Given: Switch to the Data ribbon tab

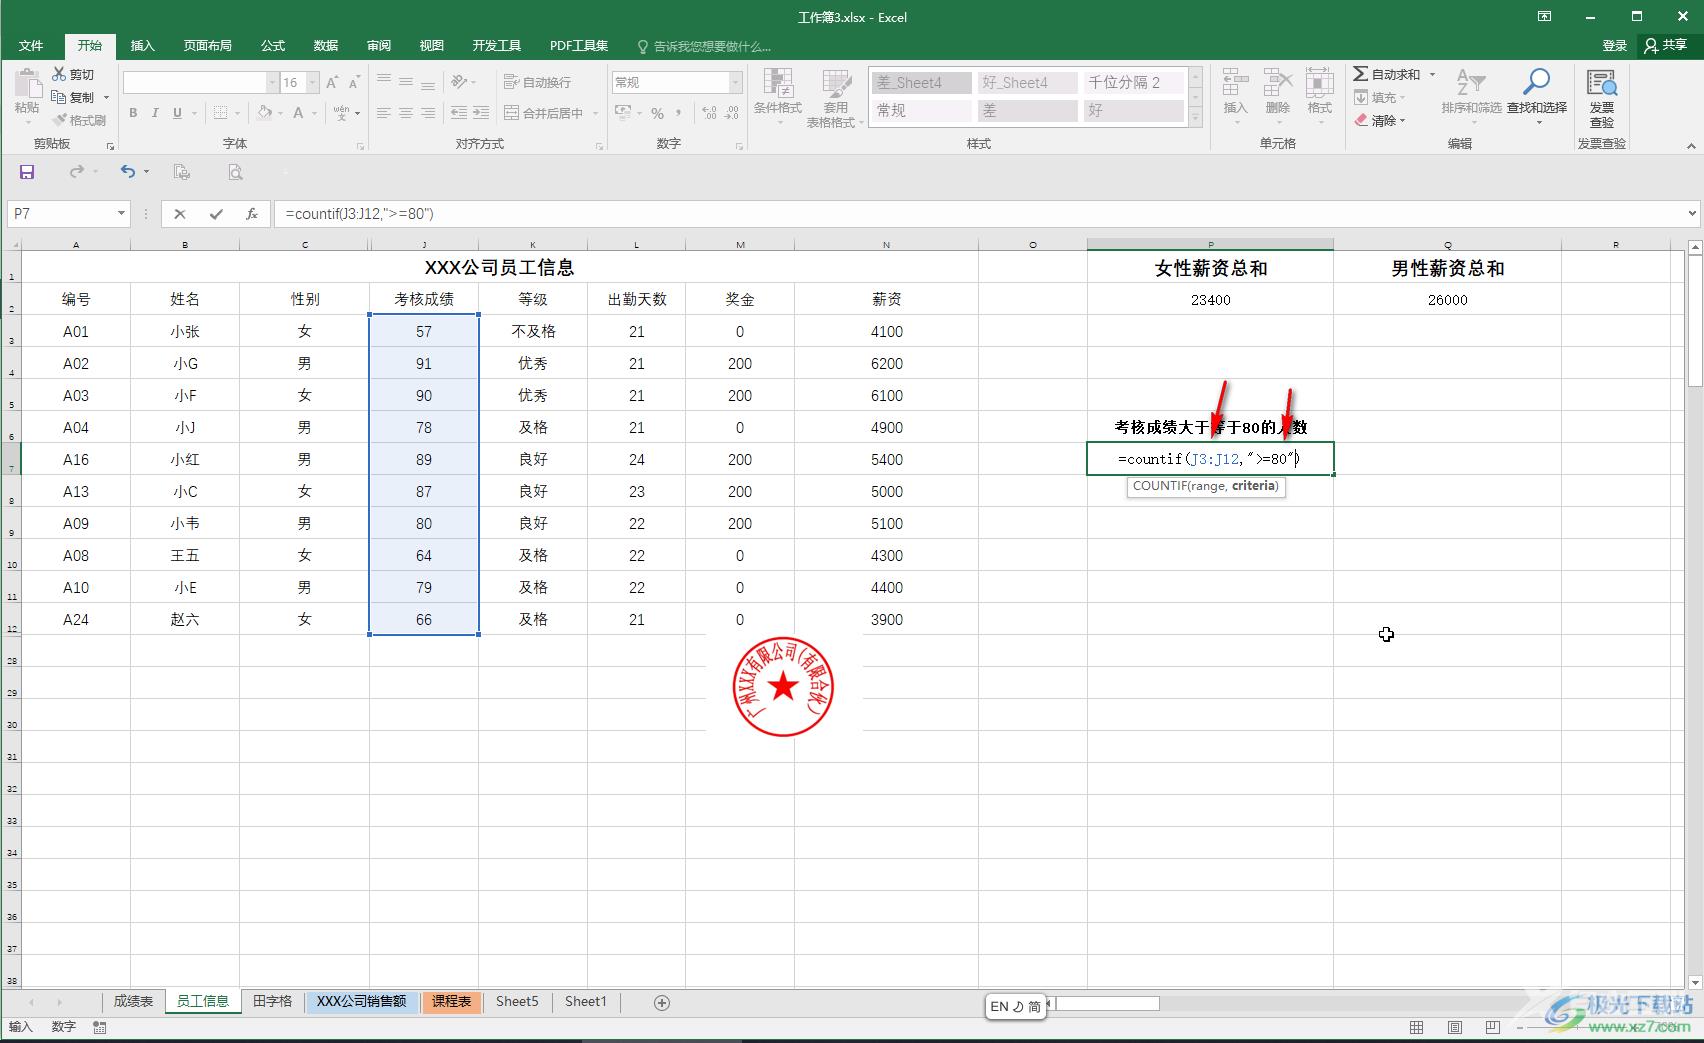Looking at the screenshot, I should tap(326, 45).
